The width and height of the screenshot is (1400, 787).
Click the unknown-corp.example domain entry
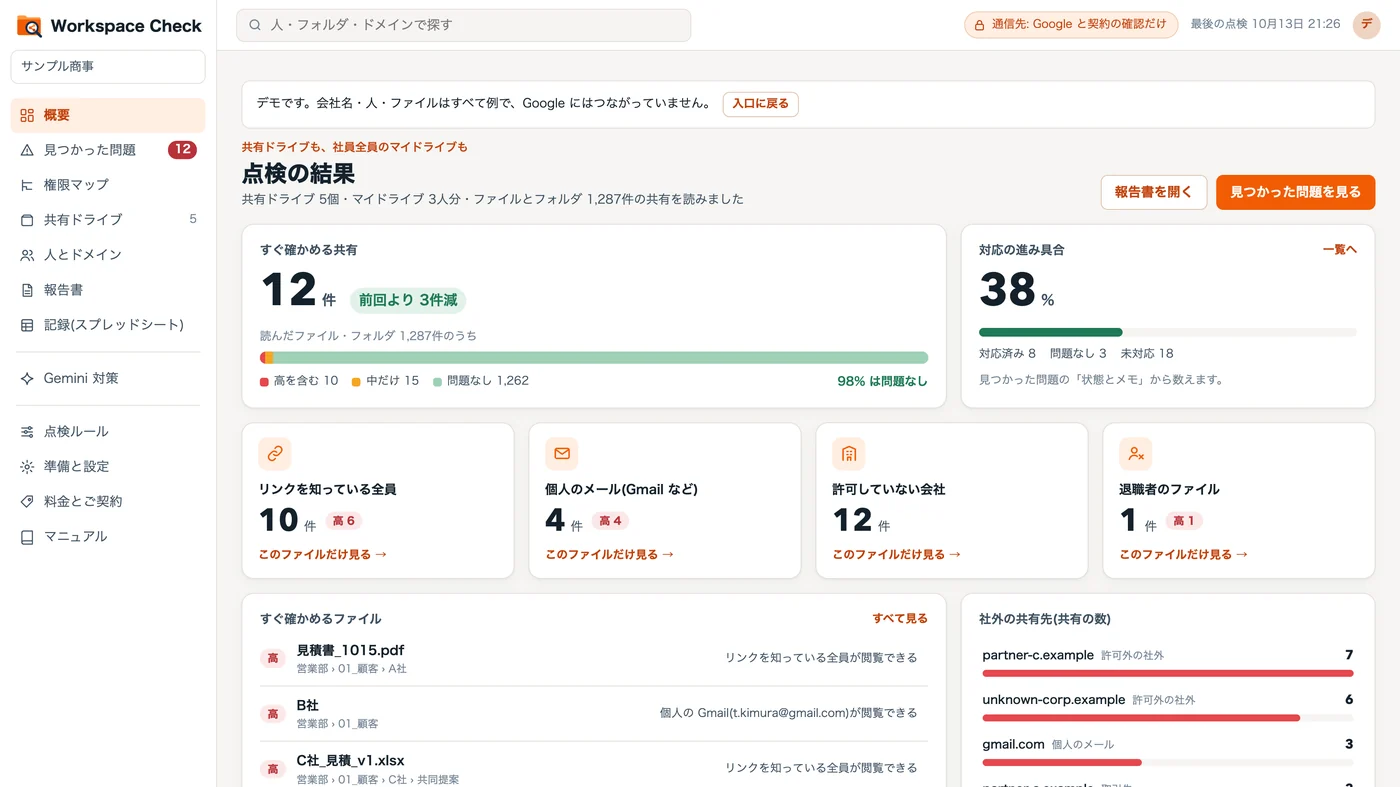[1168, 706]
